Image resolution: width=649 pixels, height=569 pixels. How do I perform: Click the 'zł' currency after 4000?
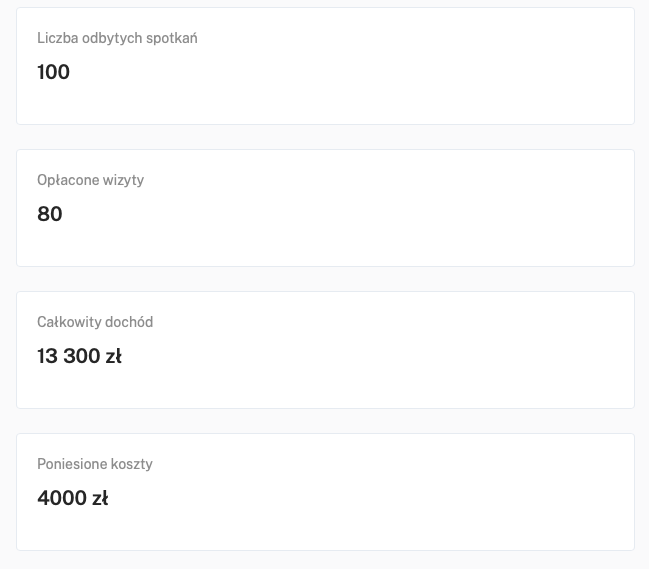[x=99, y=498]
